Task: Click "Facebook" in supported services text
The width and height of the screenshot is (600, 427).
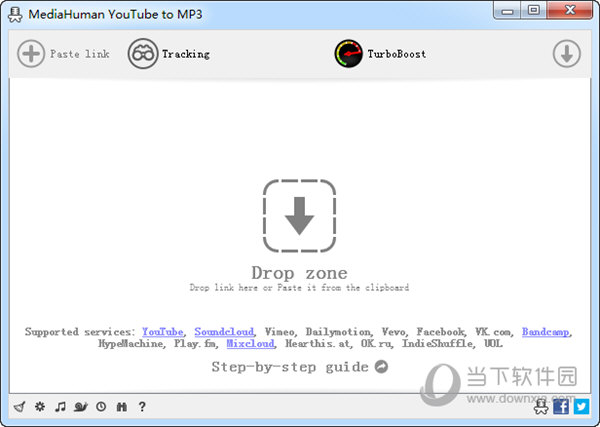Action: [x=440, y=332]
